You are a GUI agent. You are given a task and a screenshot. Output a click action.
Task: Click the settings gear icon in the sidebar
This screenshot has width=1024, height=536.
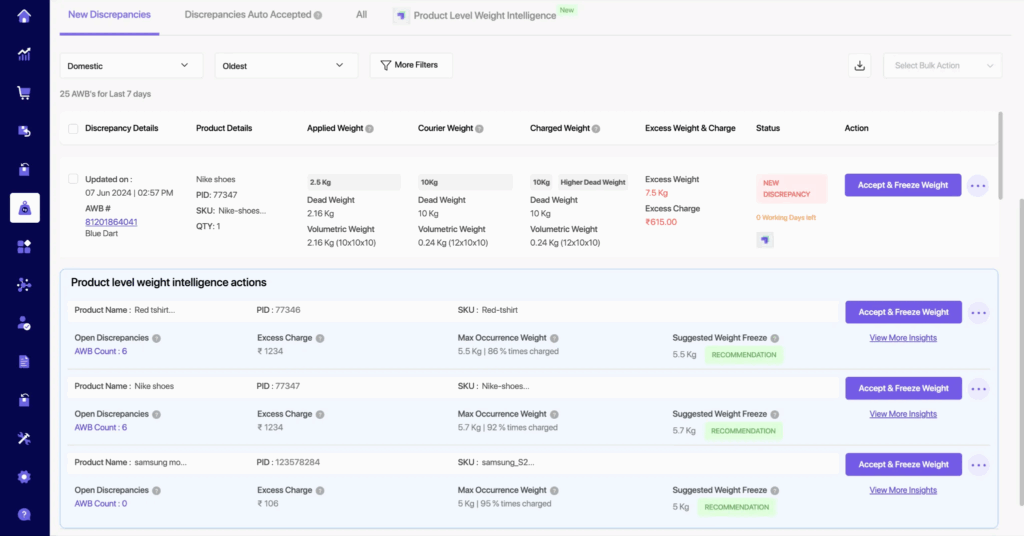[24, 477]
